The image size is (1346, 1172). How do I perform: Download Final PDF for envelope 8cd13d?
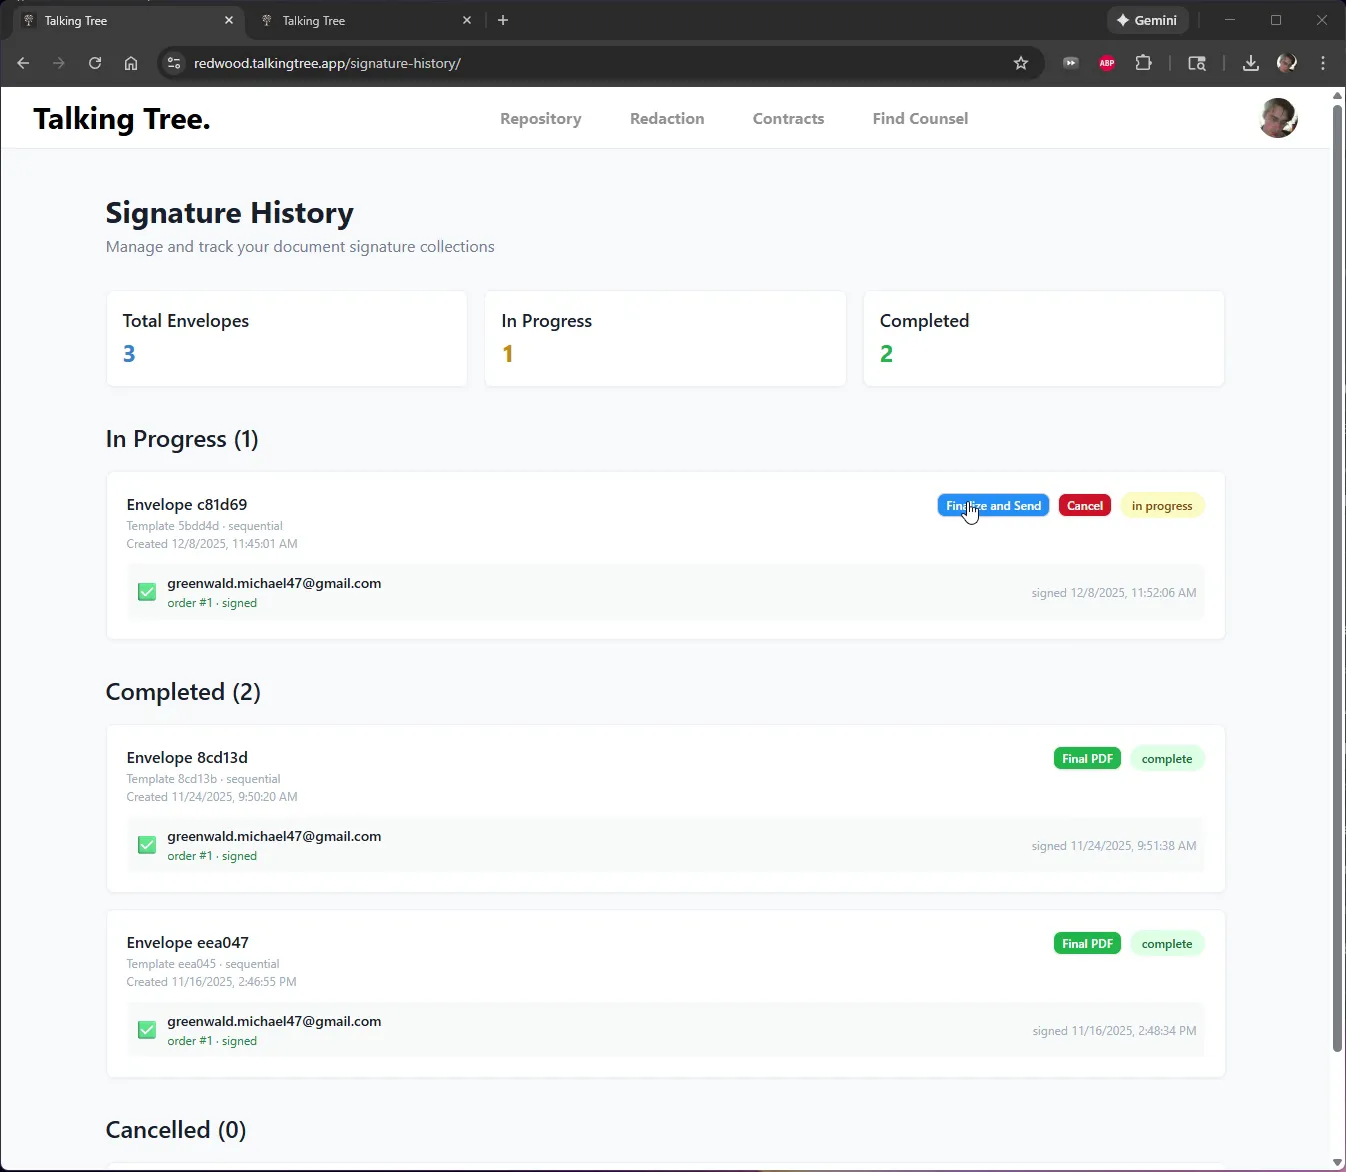tap(1087, 759)
